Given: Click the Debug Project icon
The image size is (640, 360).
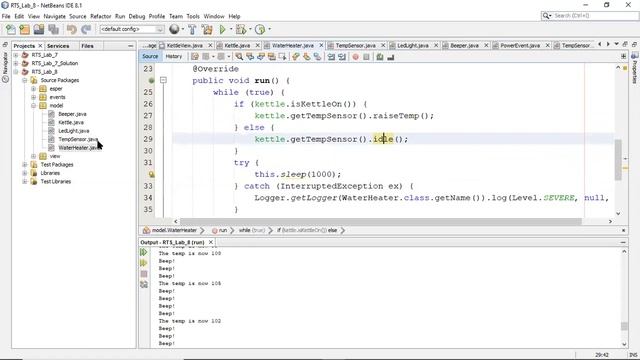Looking at the screenshot, I should coord(241,29).
